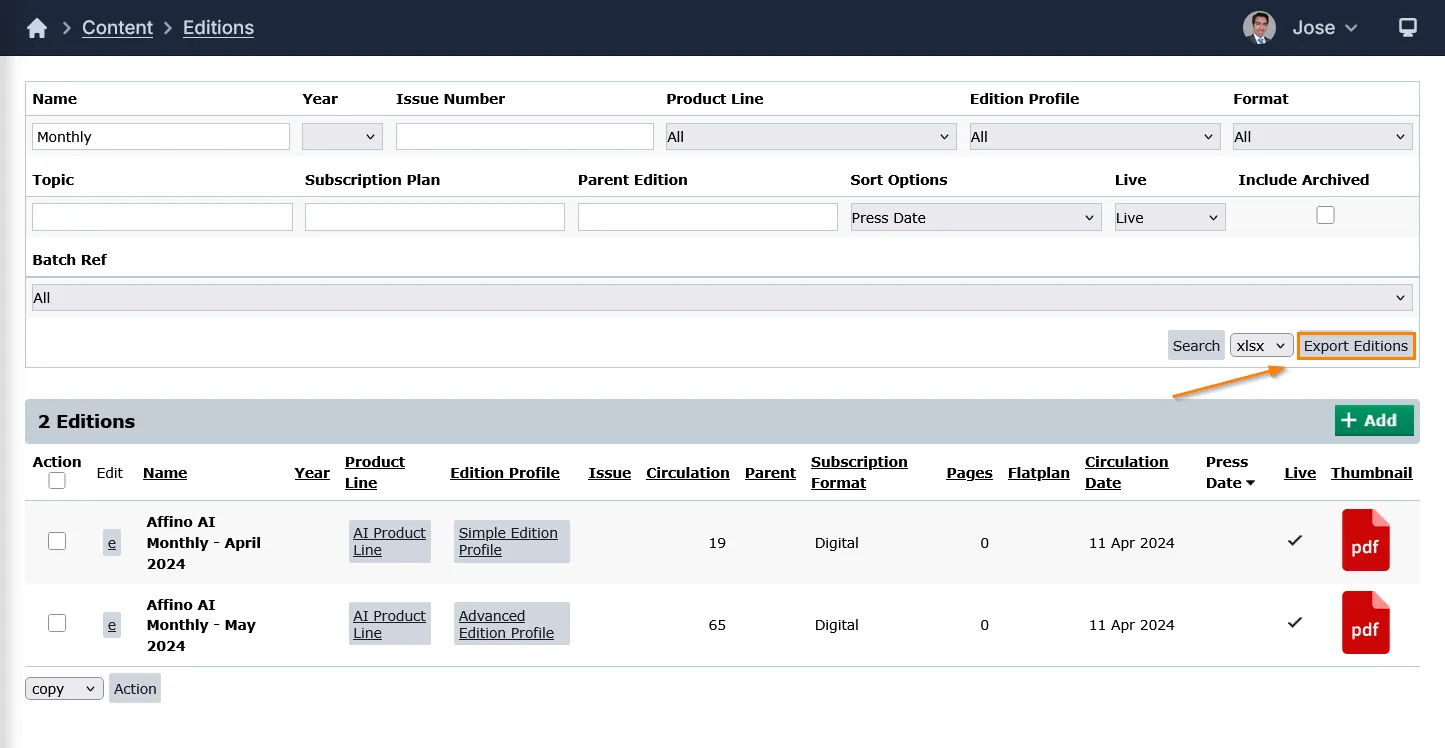Expand the Product Line dropdown

pos(811,137)
